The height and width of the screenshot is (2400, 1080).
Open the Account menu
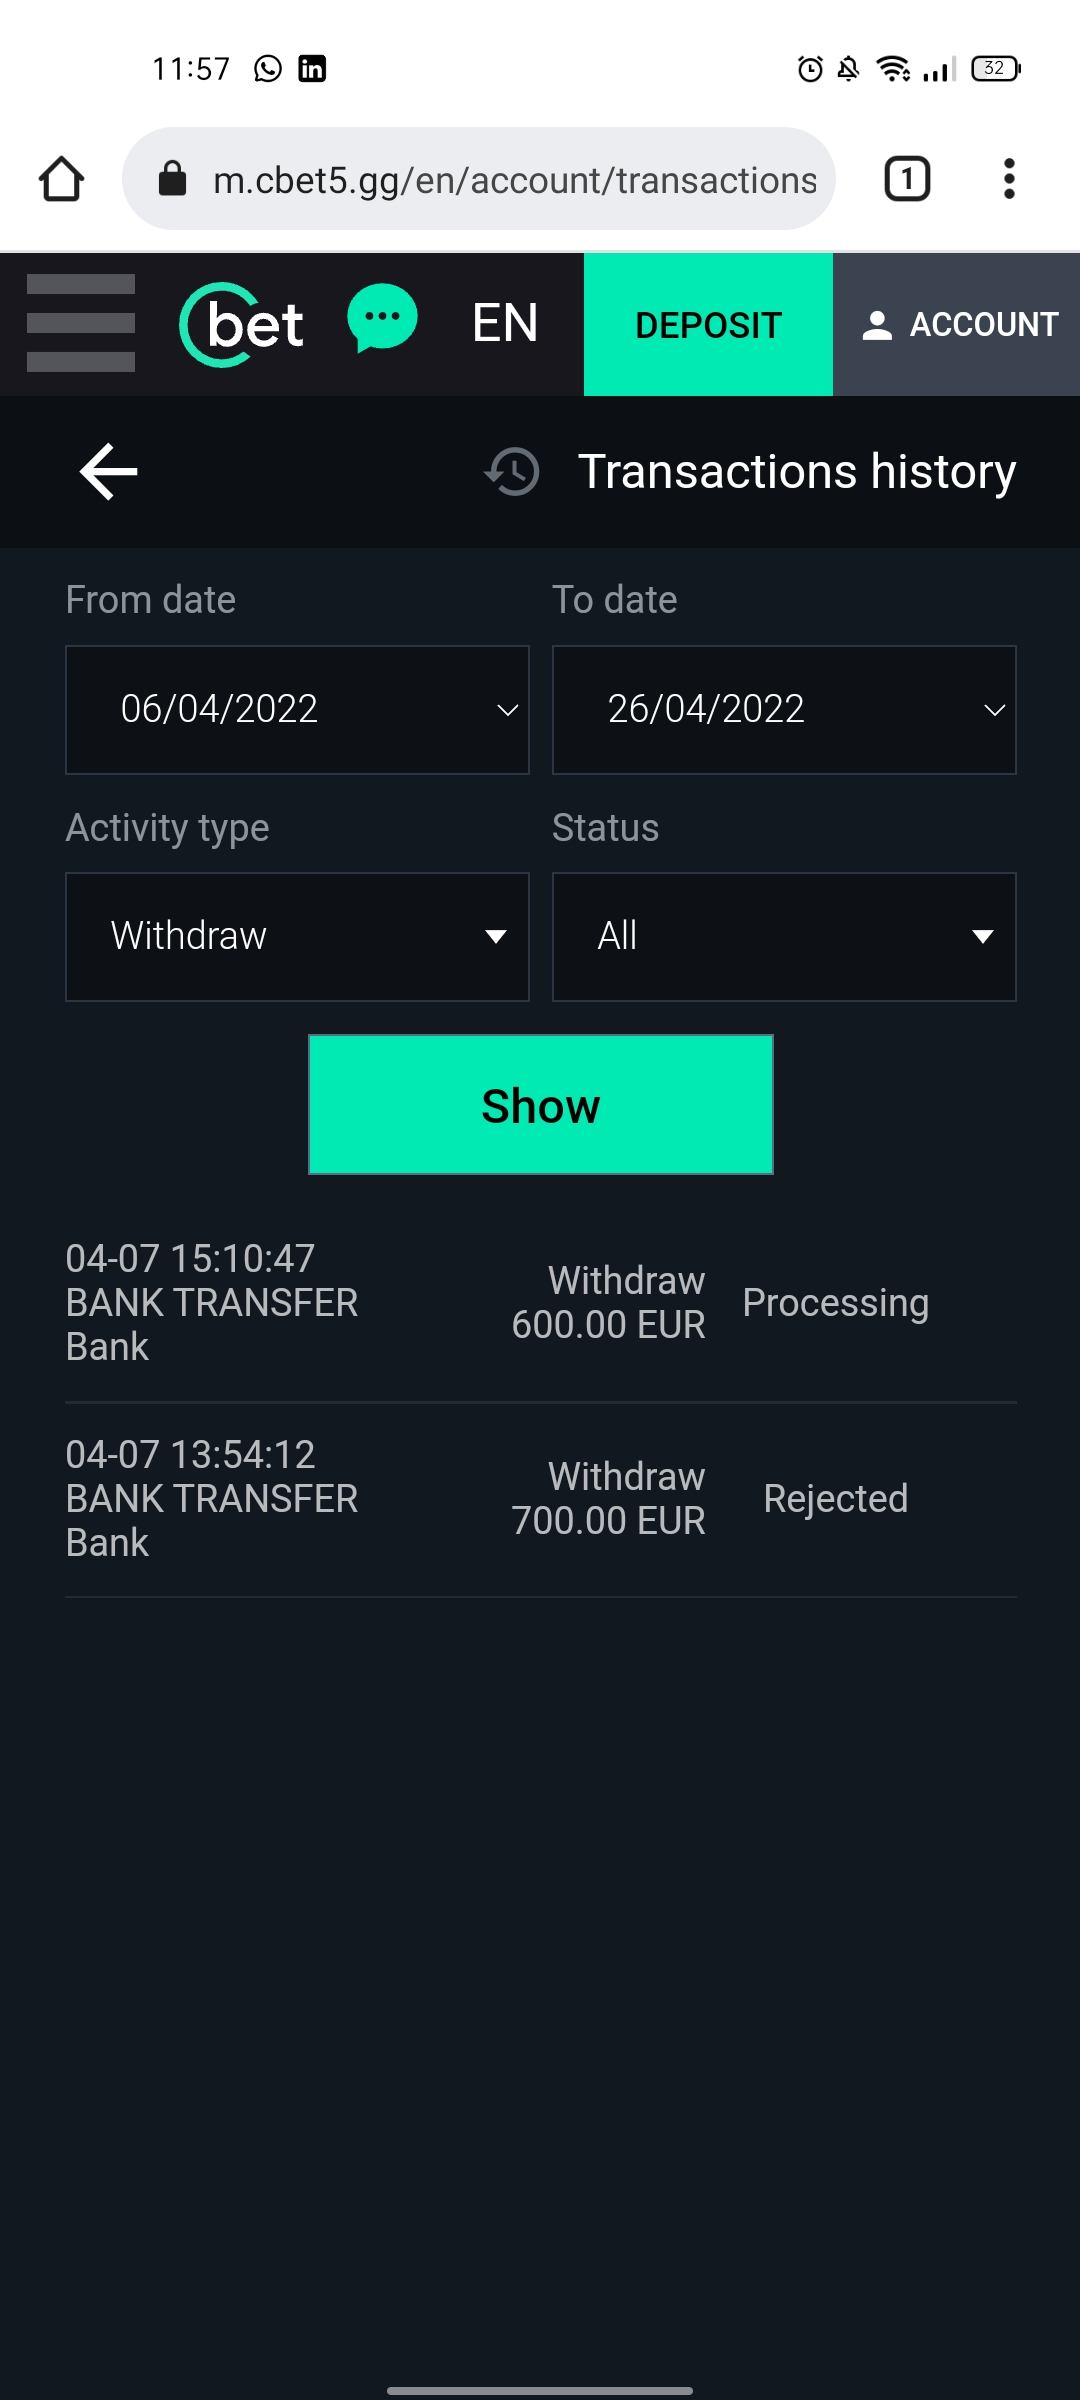957,325
